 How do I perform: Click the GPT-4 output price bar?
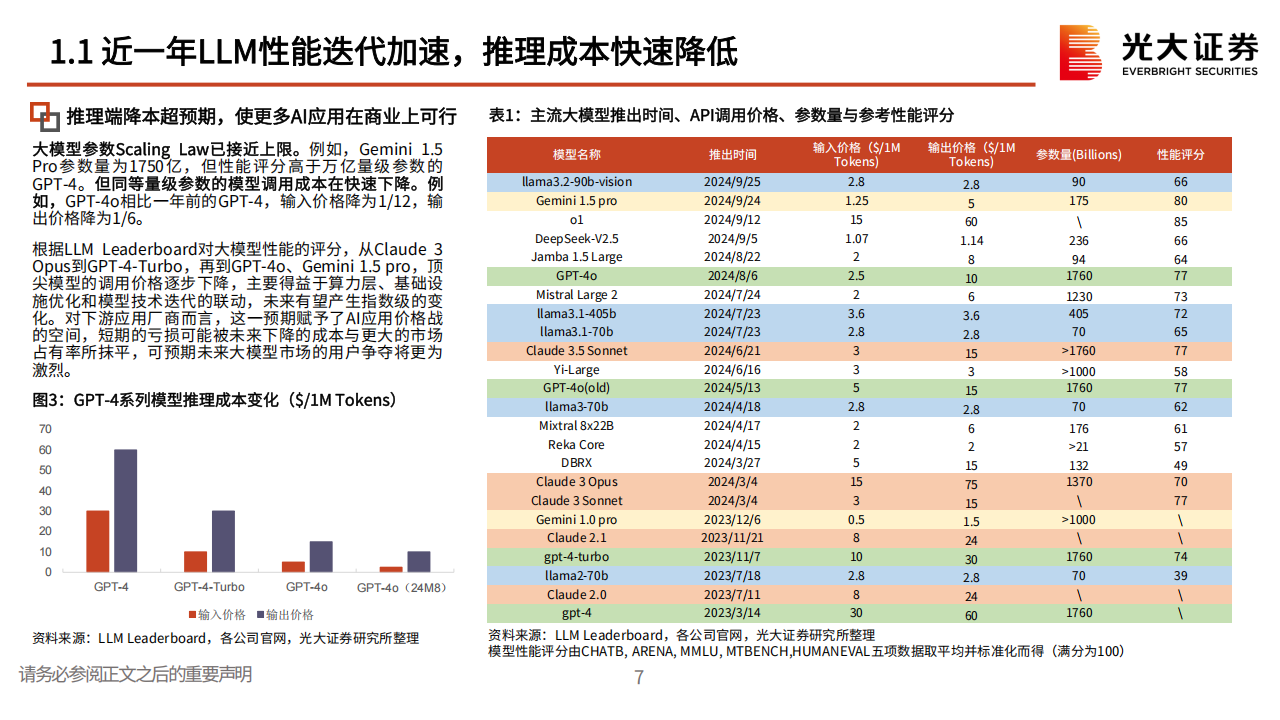125,510
